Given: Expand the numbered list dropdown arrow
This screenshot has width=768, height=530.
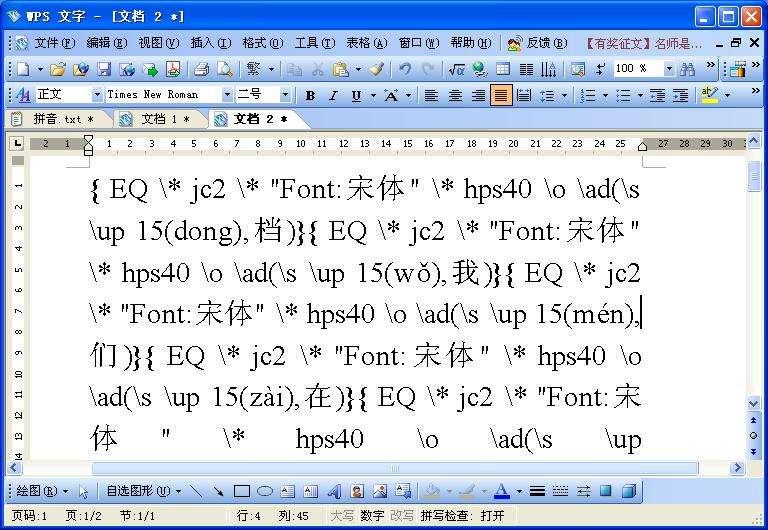Looking at the screenshot, I should (x=605, y=95).
